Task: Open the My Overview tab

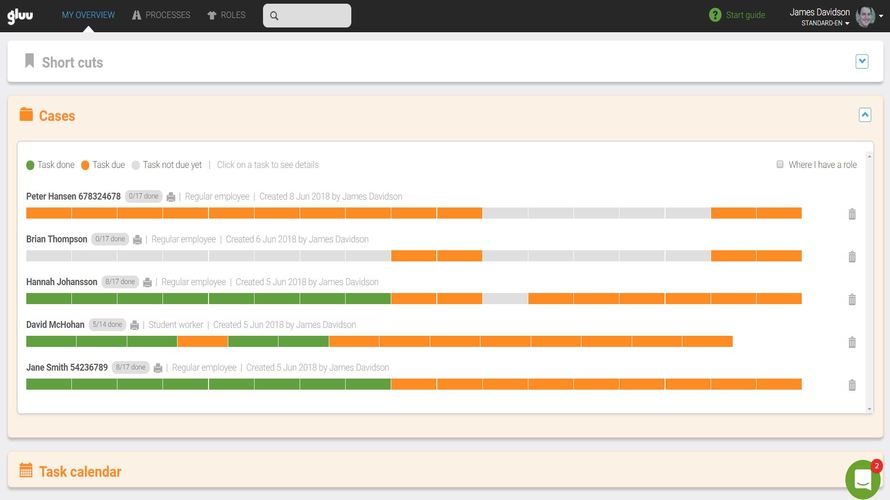Action: coord(88,15)
